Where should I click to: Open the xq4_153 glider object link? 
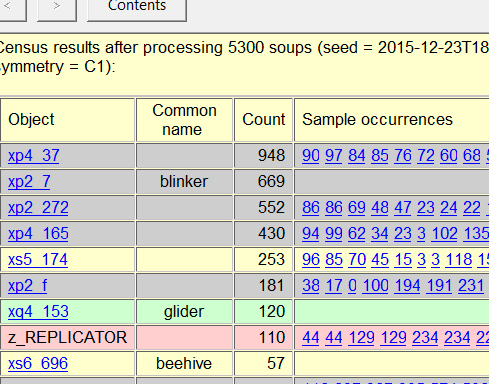(38, 312)
